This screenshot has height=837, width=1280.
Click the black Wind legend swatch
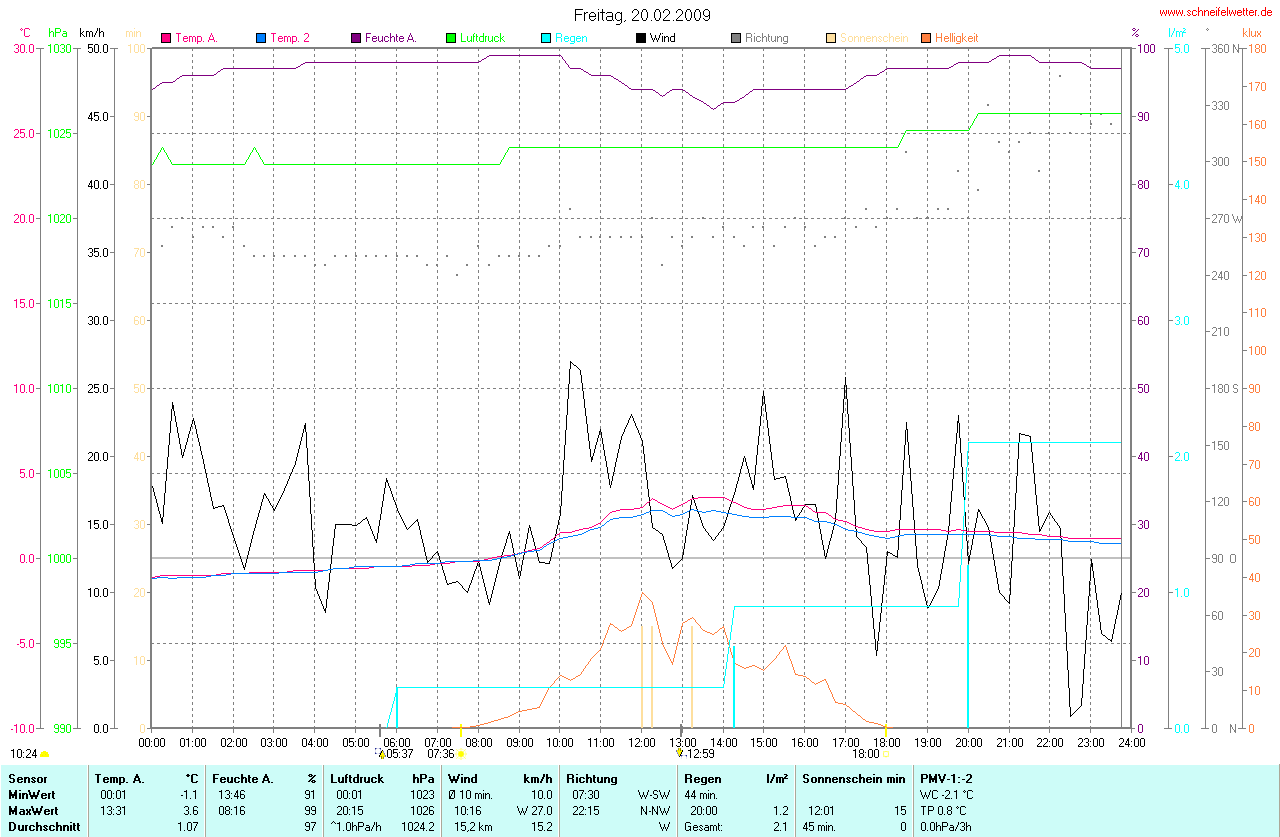coord(641,38)
